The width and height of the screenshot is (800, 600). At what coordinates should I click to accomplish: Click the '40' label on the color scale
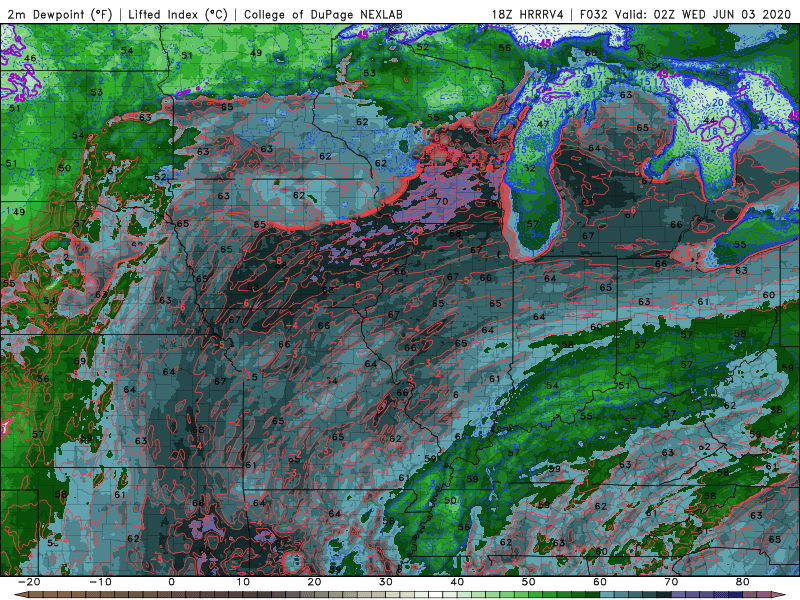(457, 582)
